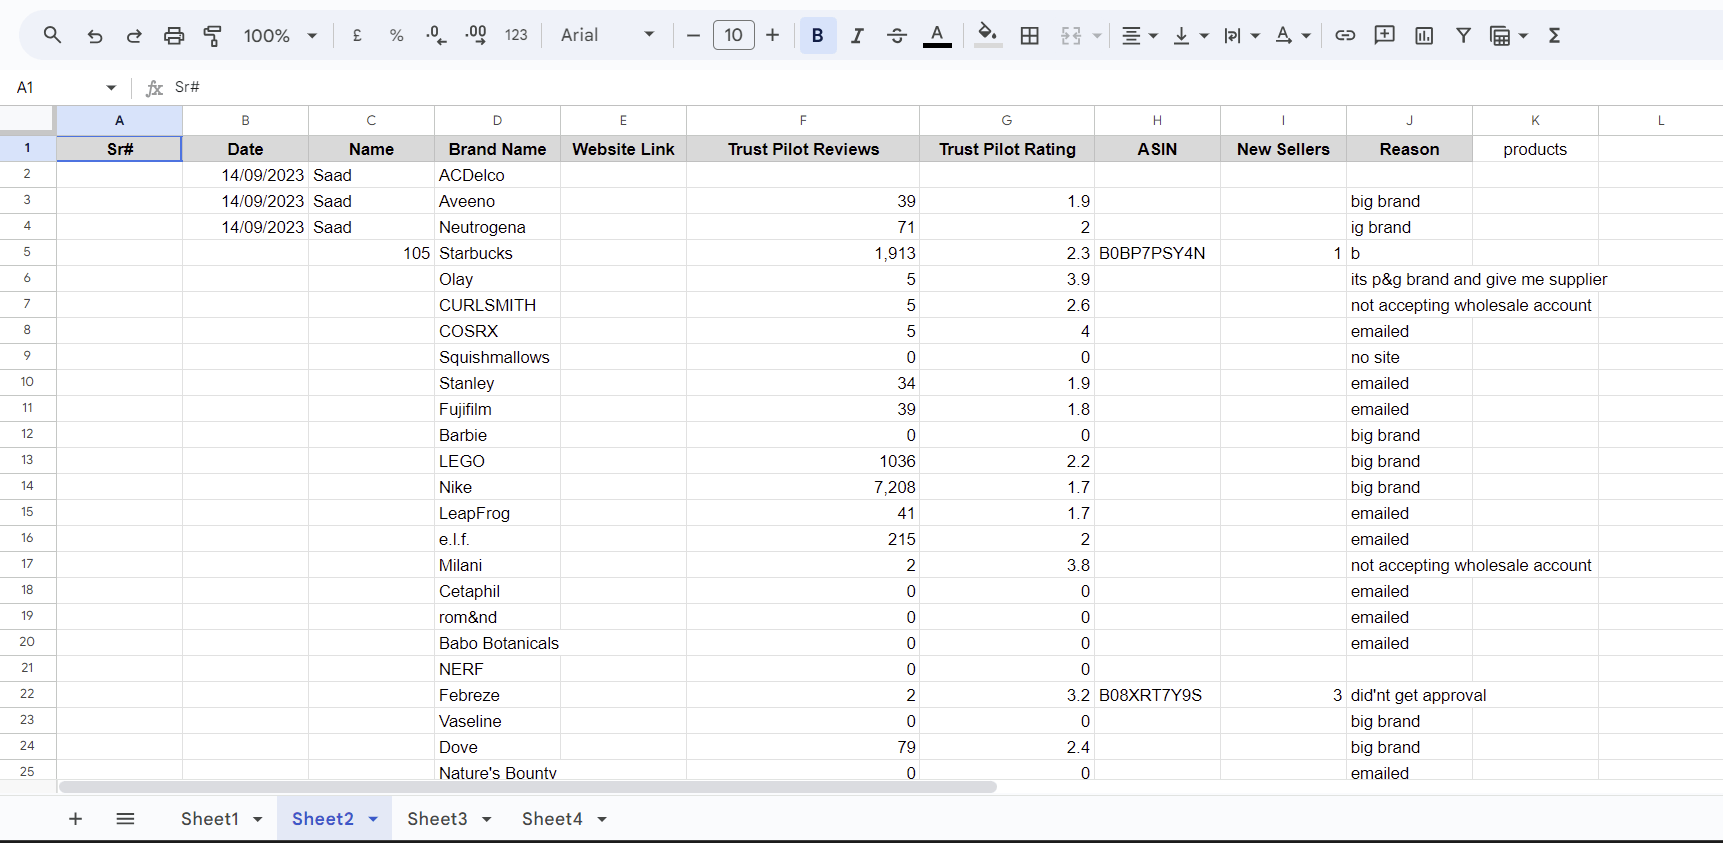Image resolution: width=1723 pixels, height=843 pixels.
Task: Select column F header
Action: pos(803,120)
